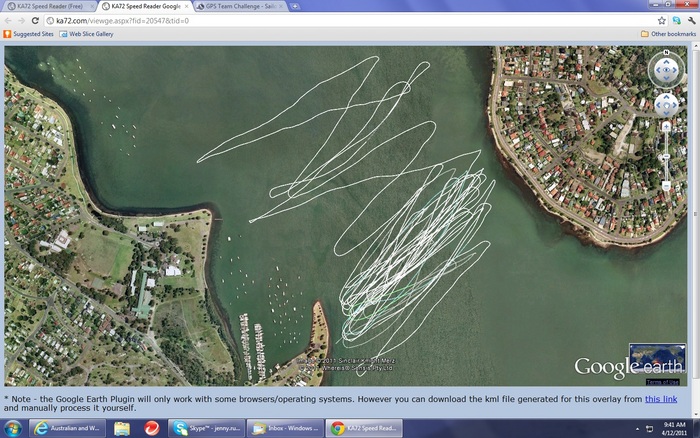The image size is (700, 438).
Task: Zoom in with the plus button
Action: pos(666,127)
